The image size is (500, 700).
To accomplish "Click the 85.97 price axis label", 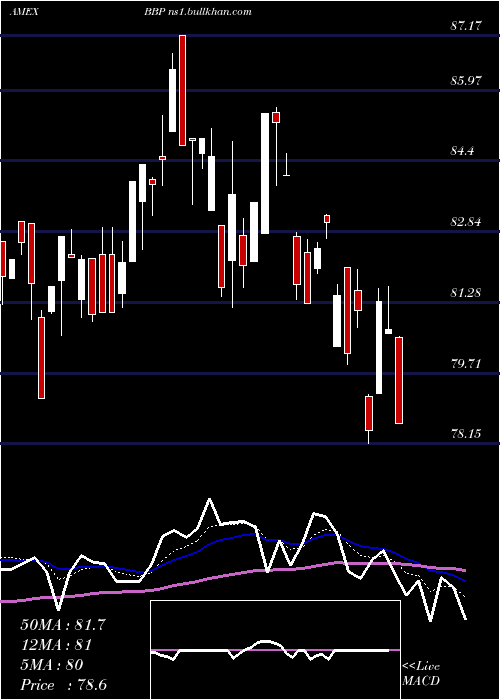I will coord(466,81).
